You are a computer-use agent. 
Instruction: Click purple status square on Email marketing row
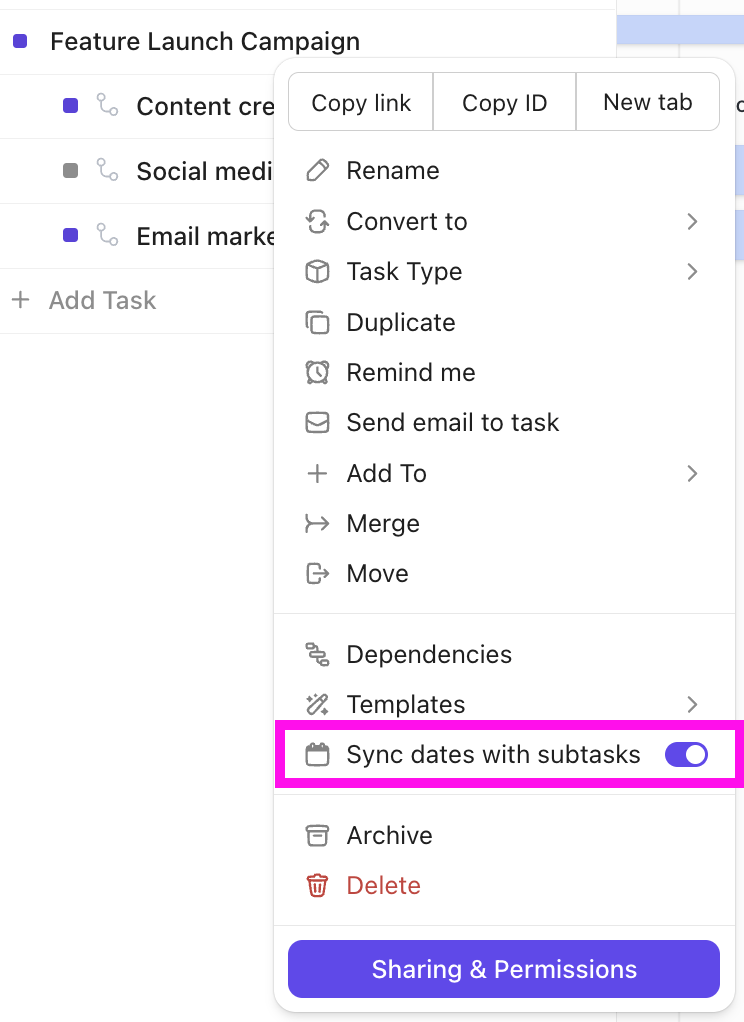(70, 235)
